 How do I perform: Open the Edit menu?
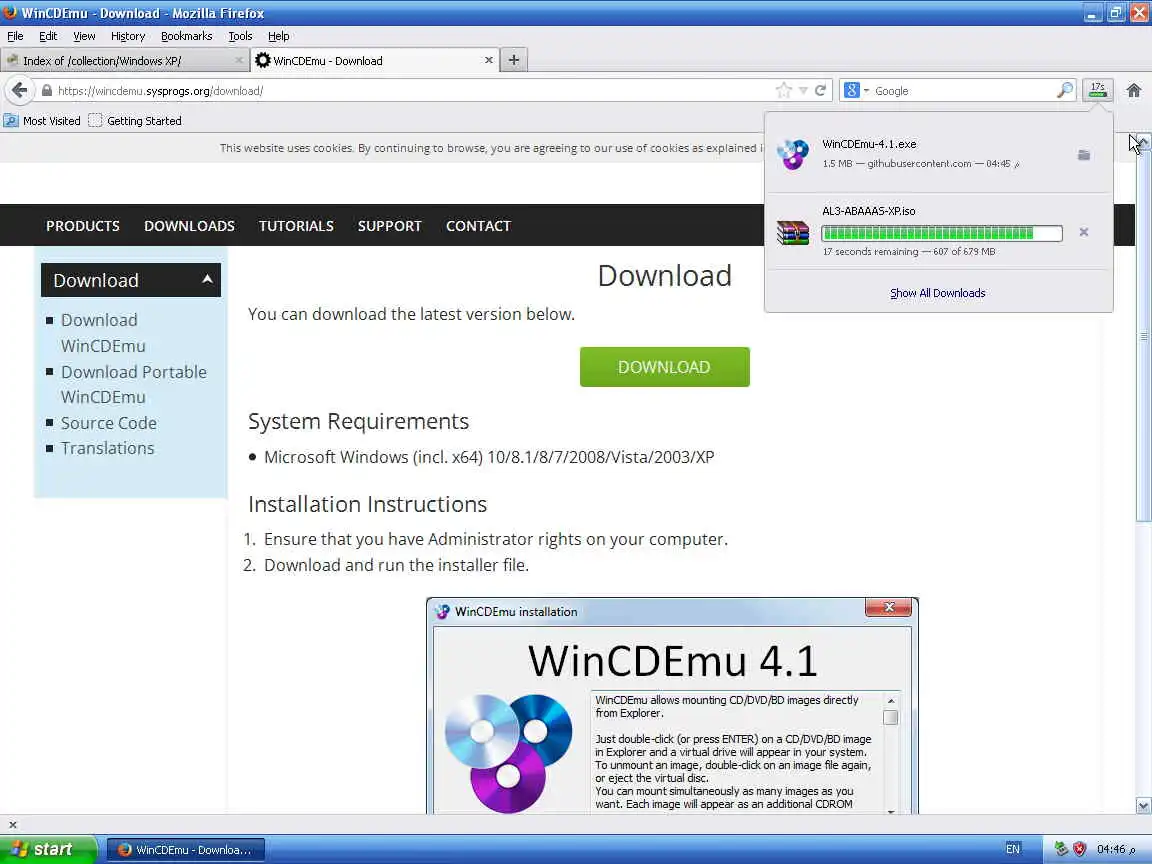tap(48, 36)
